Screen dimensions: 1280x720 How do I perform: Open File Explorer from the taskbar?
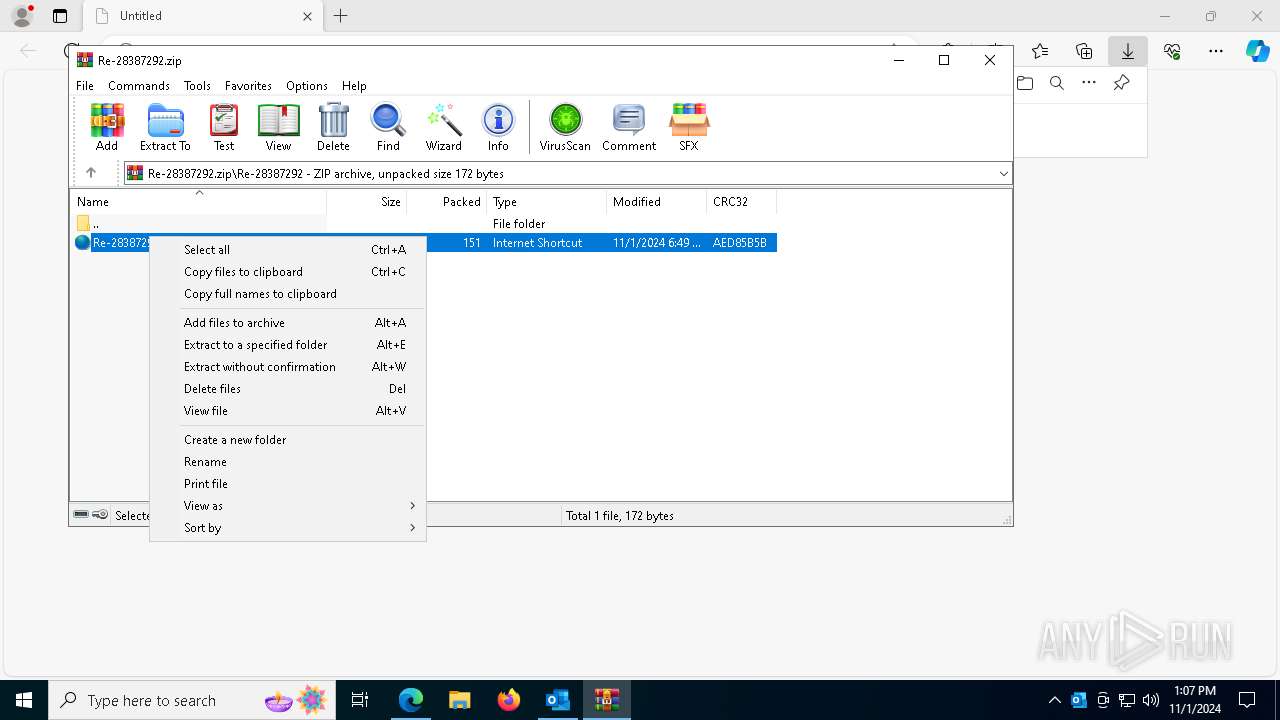(x=459, y=700)
